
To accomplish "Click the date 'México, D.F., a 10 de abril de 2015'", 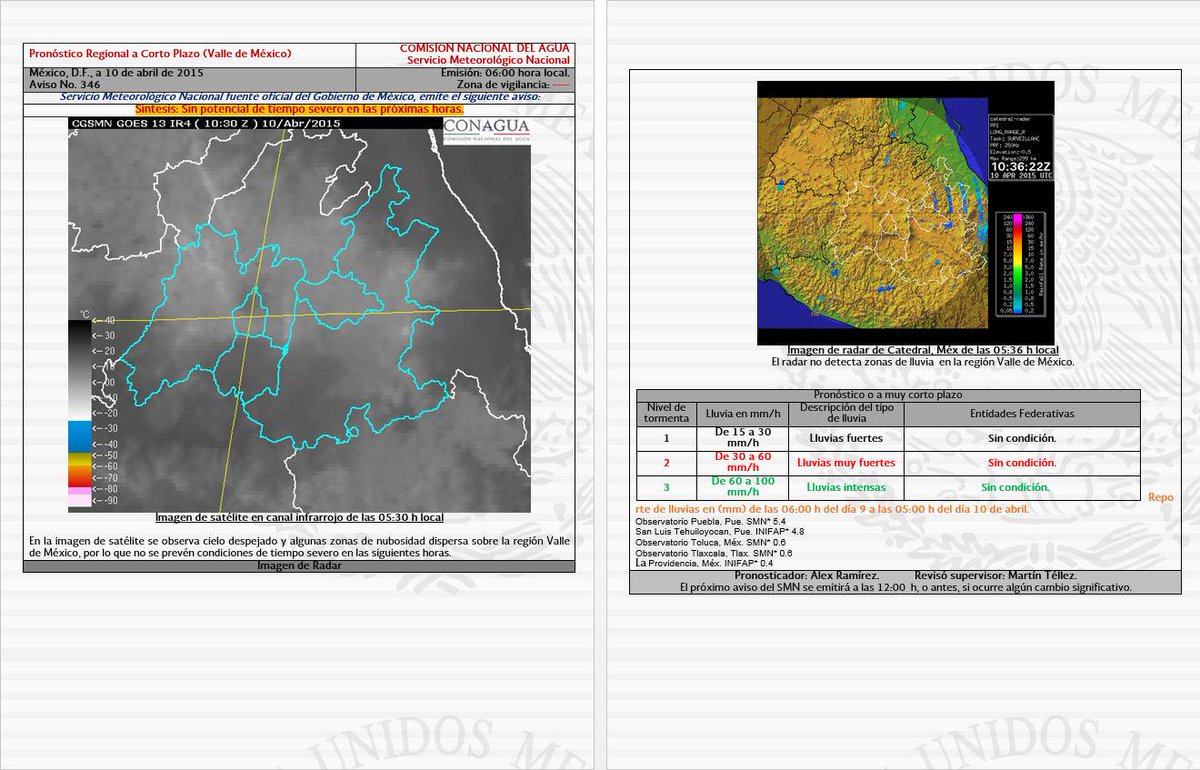I will coord(114,74).
